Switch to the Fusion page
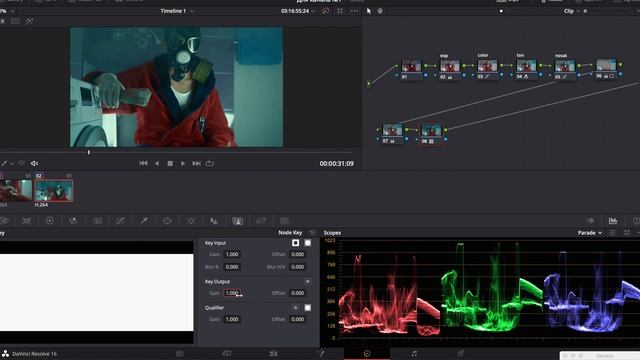640x360 pixels. [x=320, y=353]
